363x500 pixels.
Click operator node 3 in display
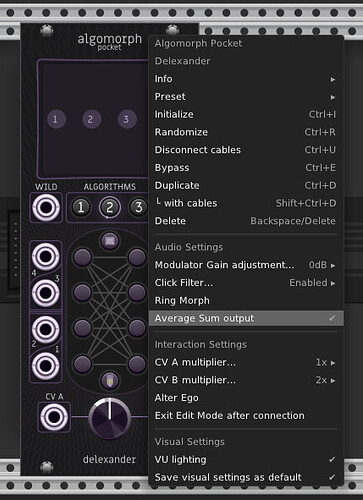127,119
